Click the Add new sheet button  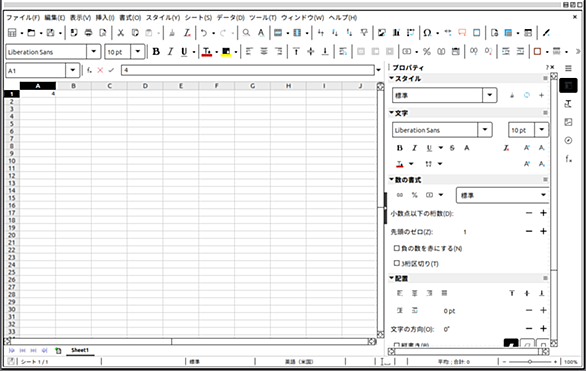(x=58, y=350)
